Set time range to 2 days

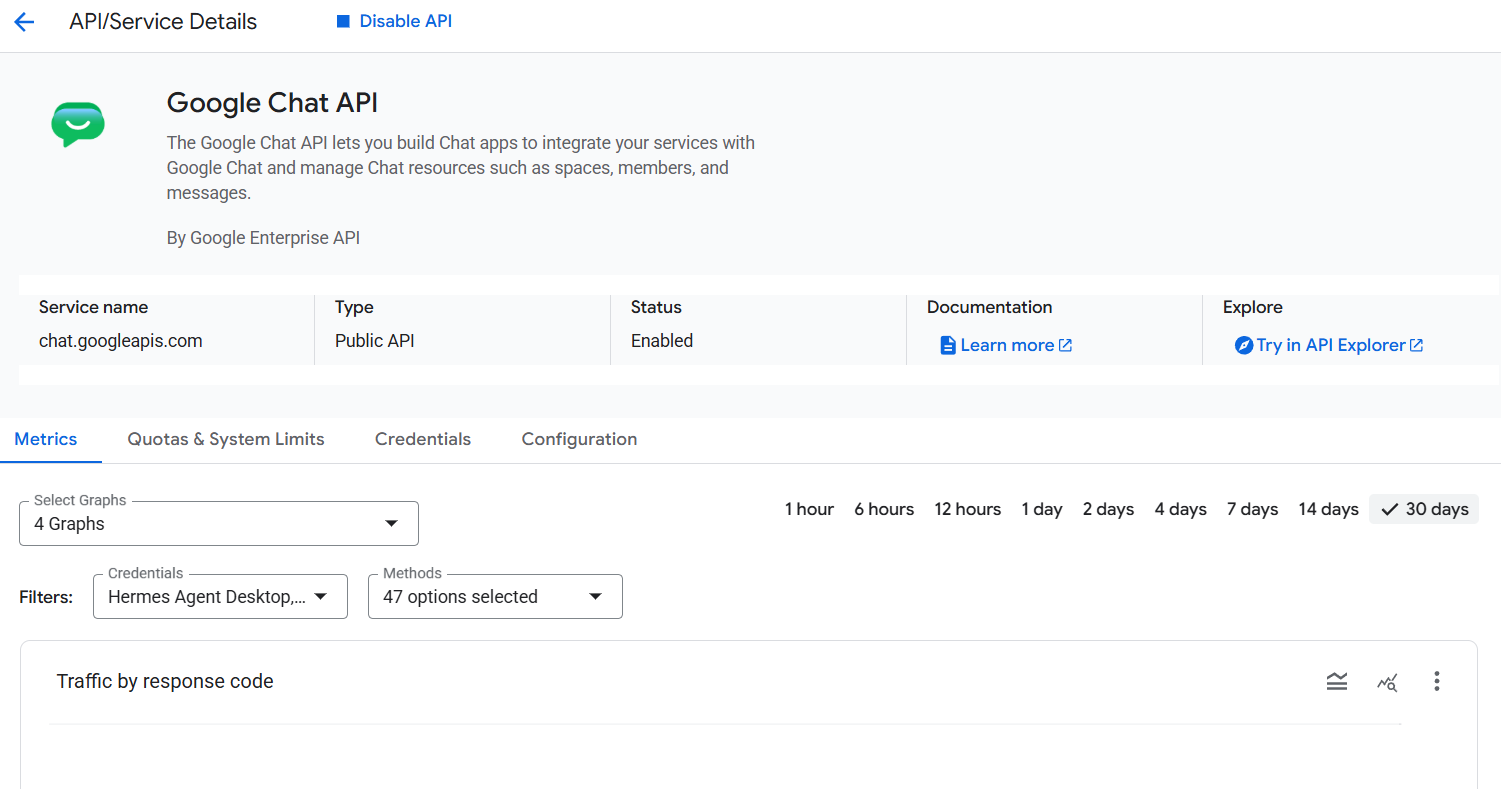point(1108,509)
